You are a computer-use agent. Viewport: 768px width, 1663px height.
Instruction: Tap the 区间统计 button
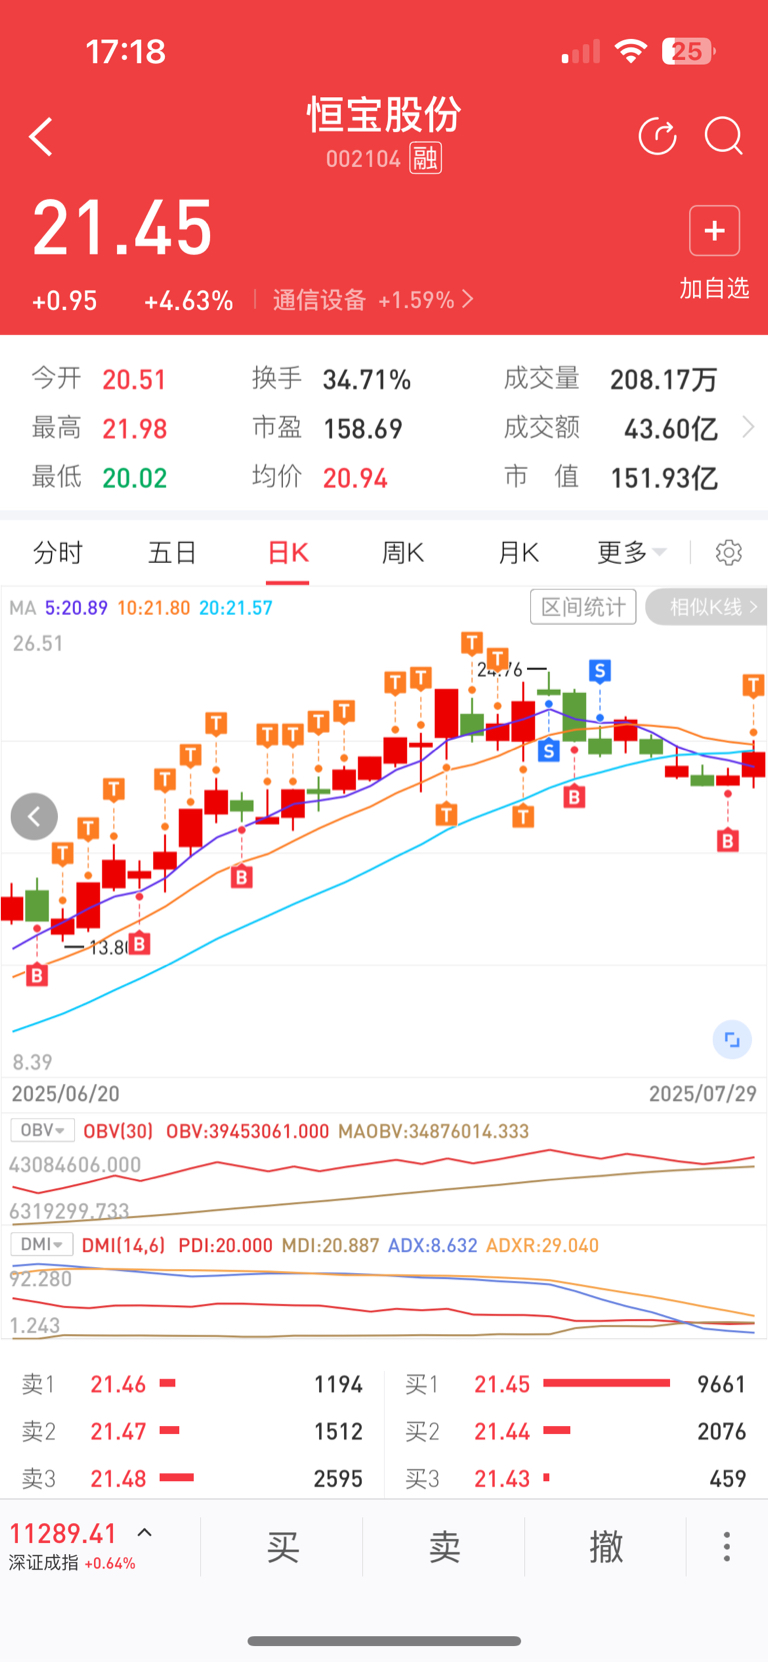[x=583, y=607]
